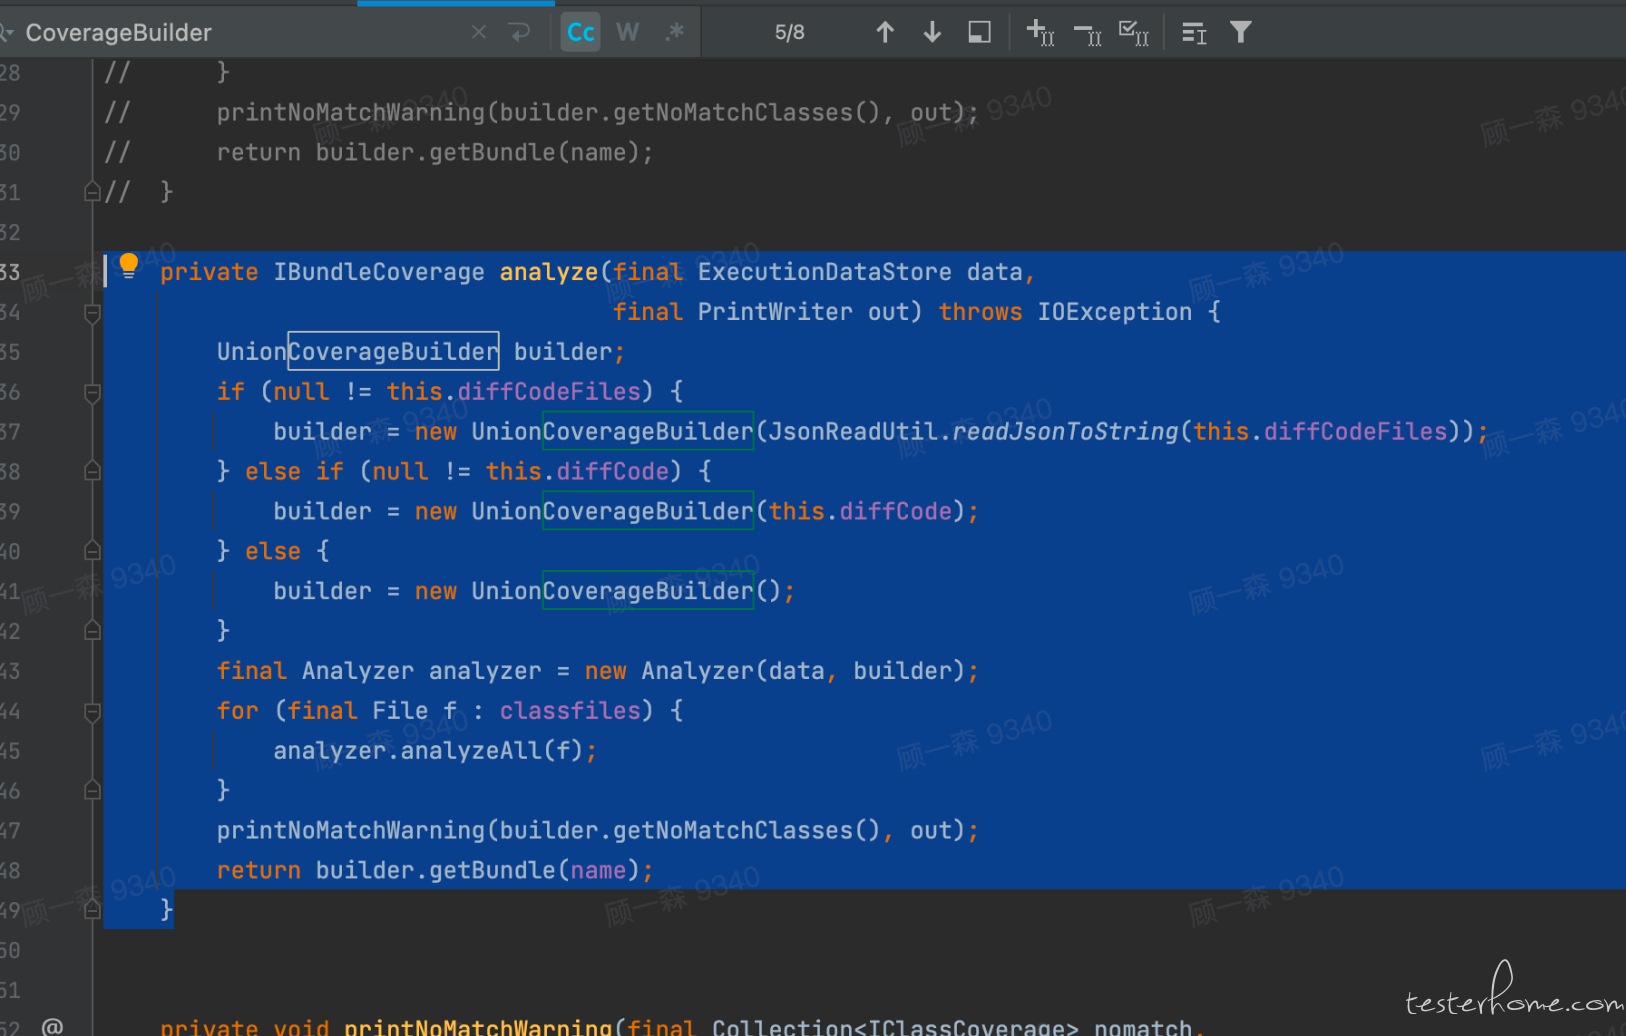Viewport: 1626px width, 1036px height.
Task: Click the 'analyze' method name
Action: pos(549,272)
